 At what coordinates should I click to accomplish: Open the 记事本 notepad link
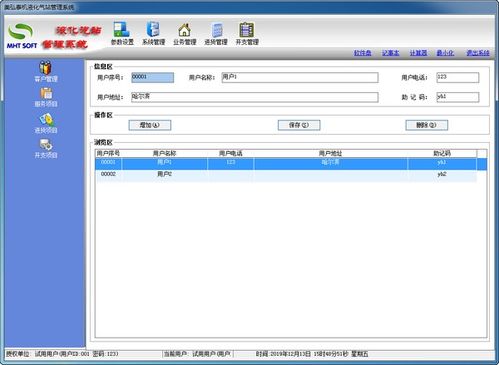[391, 53]
